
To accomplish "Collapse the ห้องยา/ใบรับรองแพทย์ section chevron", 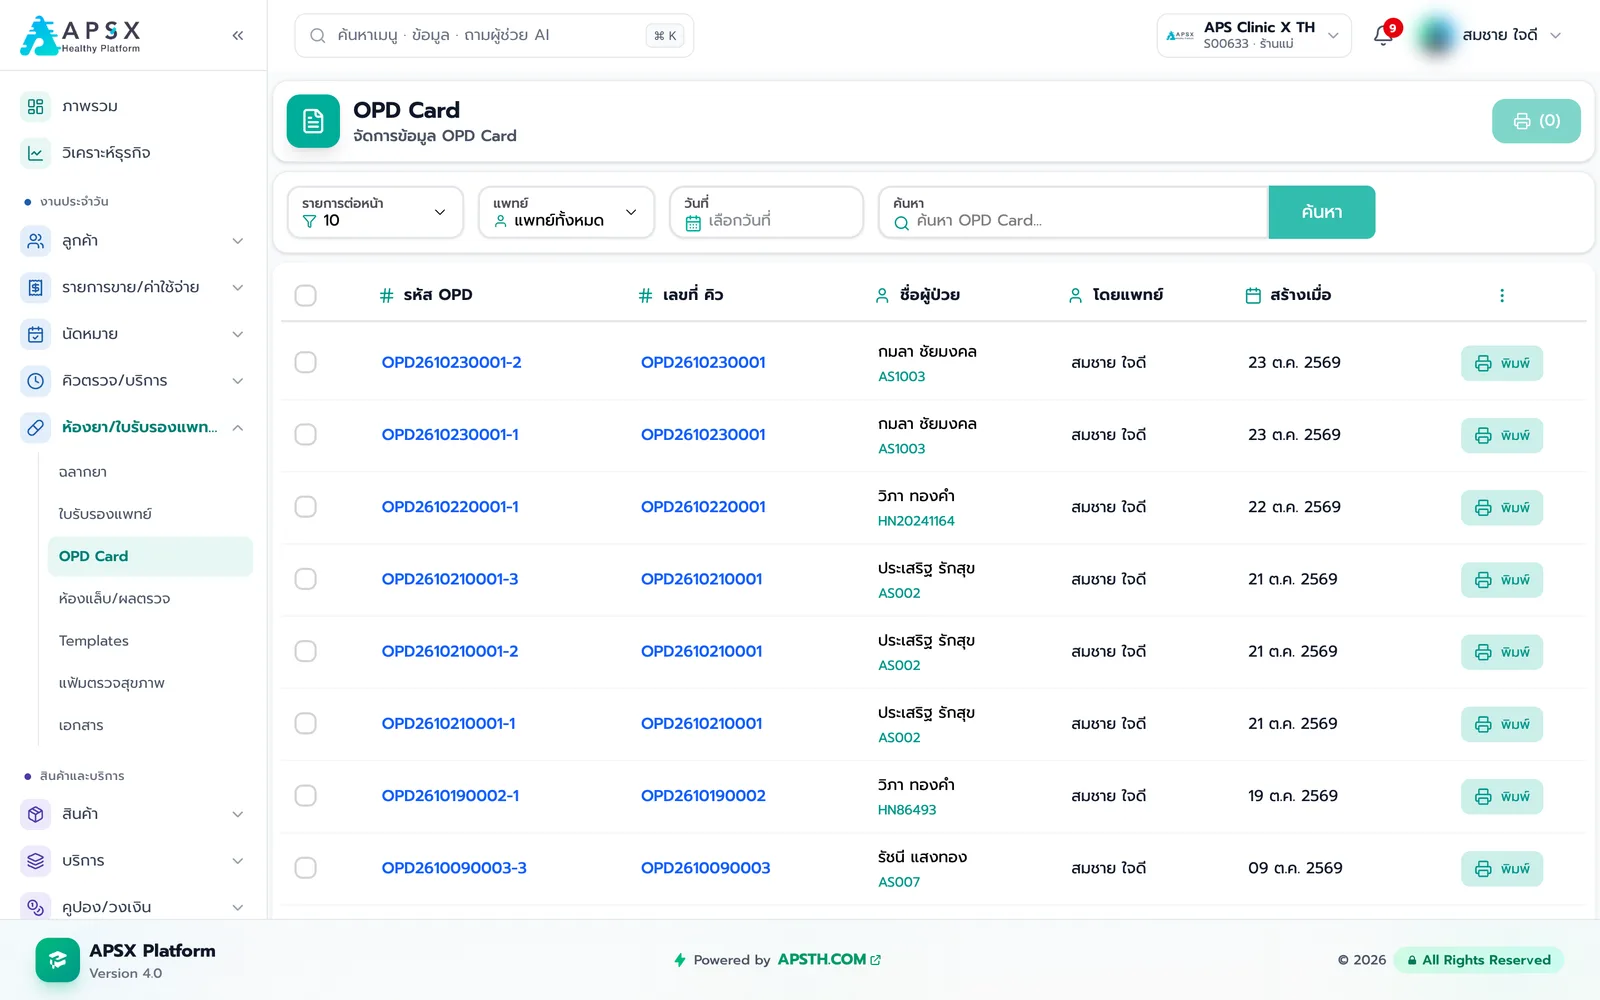I will point(238,428).
